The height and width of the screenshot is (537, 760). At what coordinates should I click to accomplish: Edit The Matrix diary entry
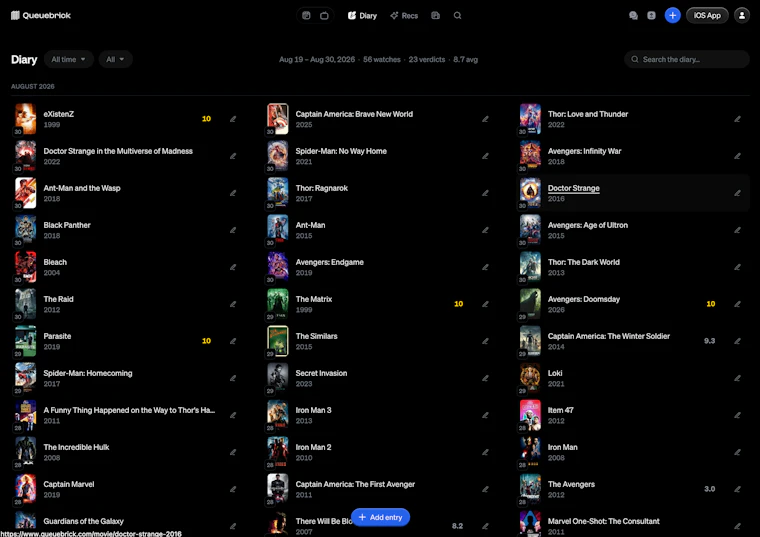[485, 304]
